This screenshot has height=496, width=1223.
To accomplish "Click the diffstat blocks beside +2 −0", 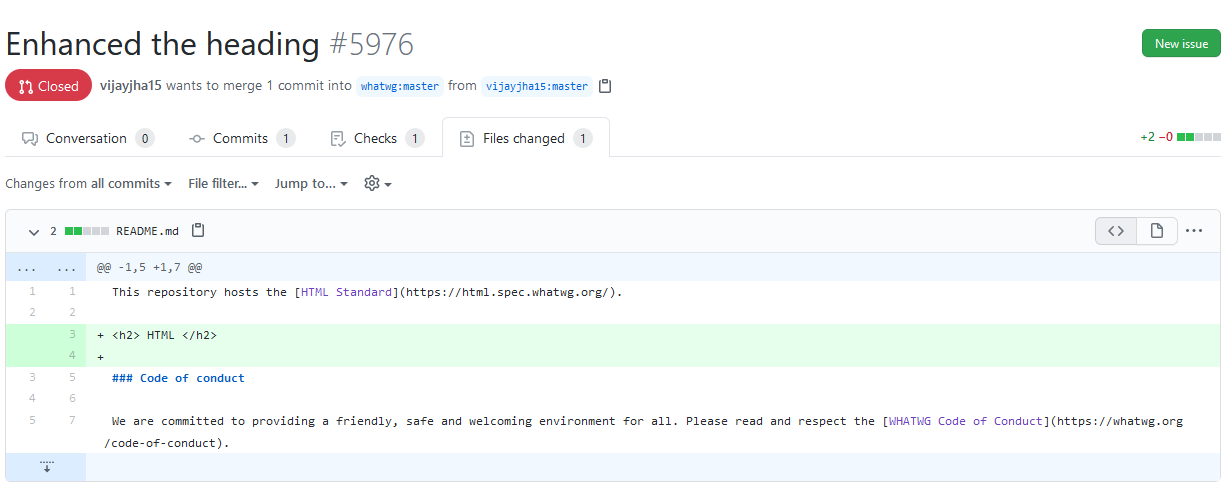I will [1199, 137].
